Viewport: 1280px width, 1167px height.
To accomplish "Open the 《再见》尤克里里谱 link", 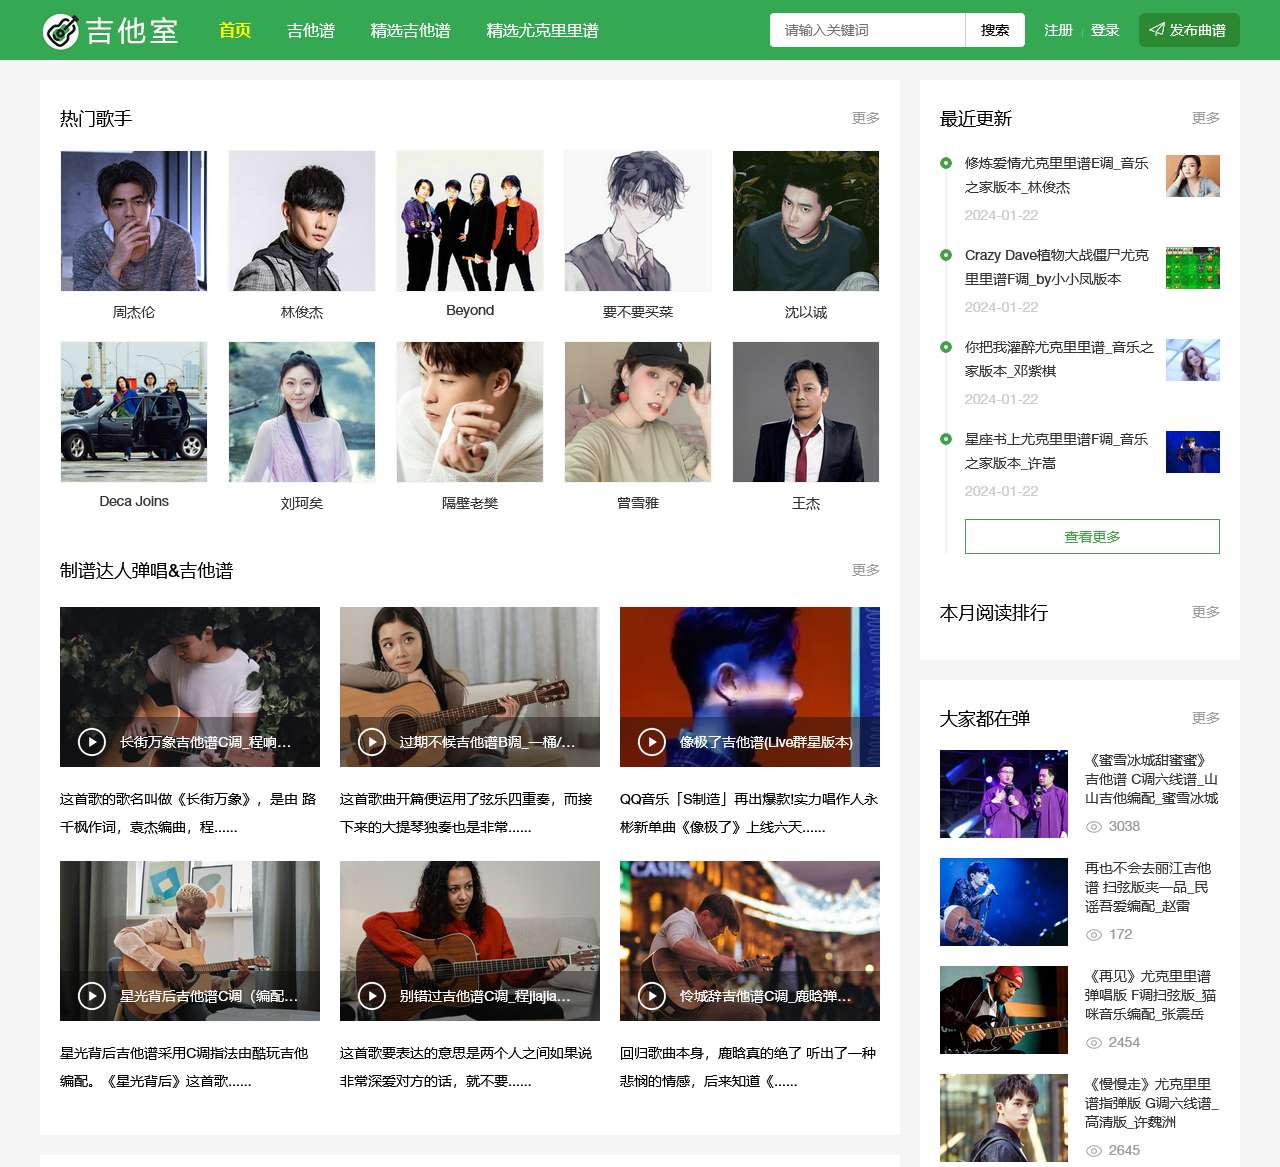I will coord(1151,995).
